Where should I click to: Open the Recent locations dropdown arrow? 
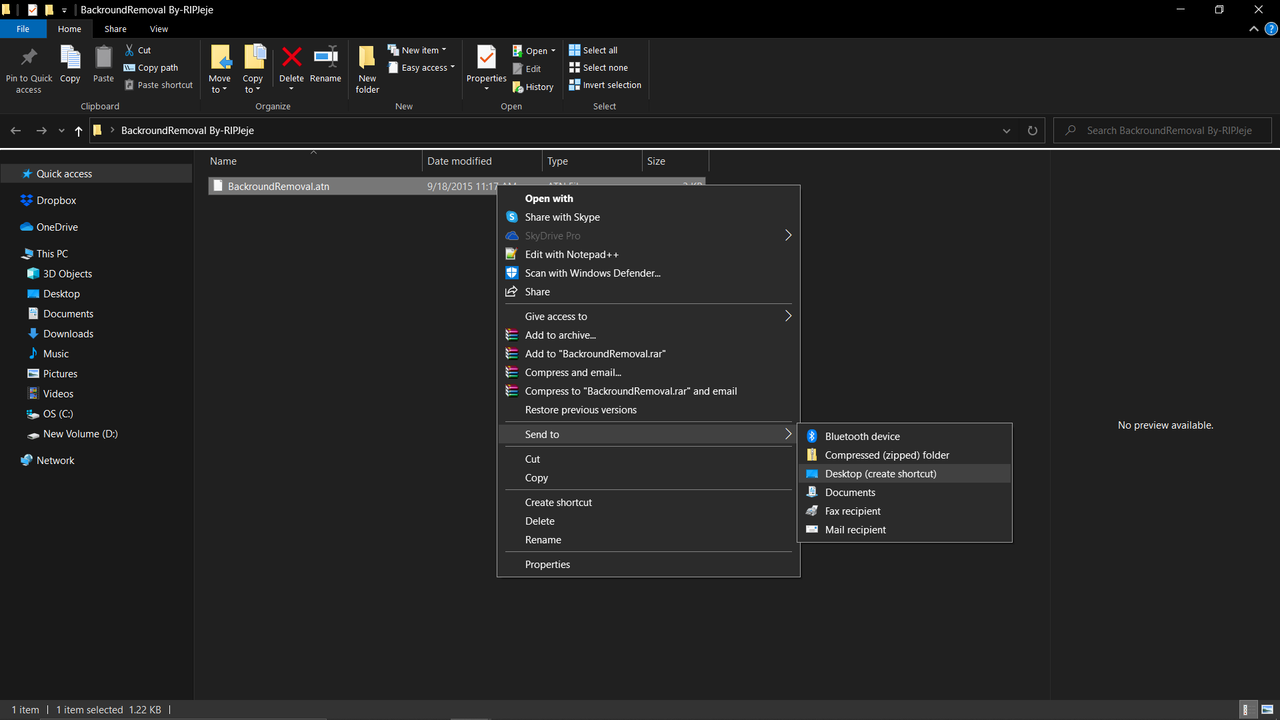click(x=62, y=131)
